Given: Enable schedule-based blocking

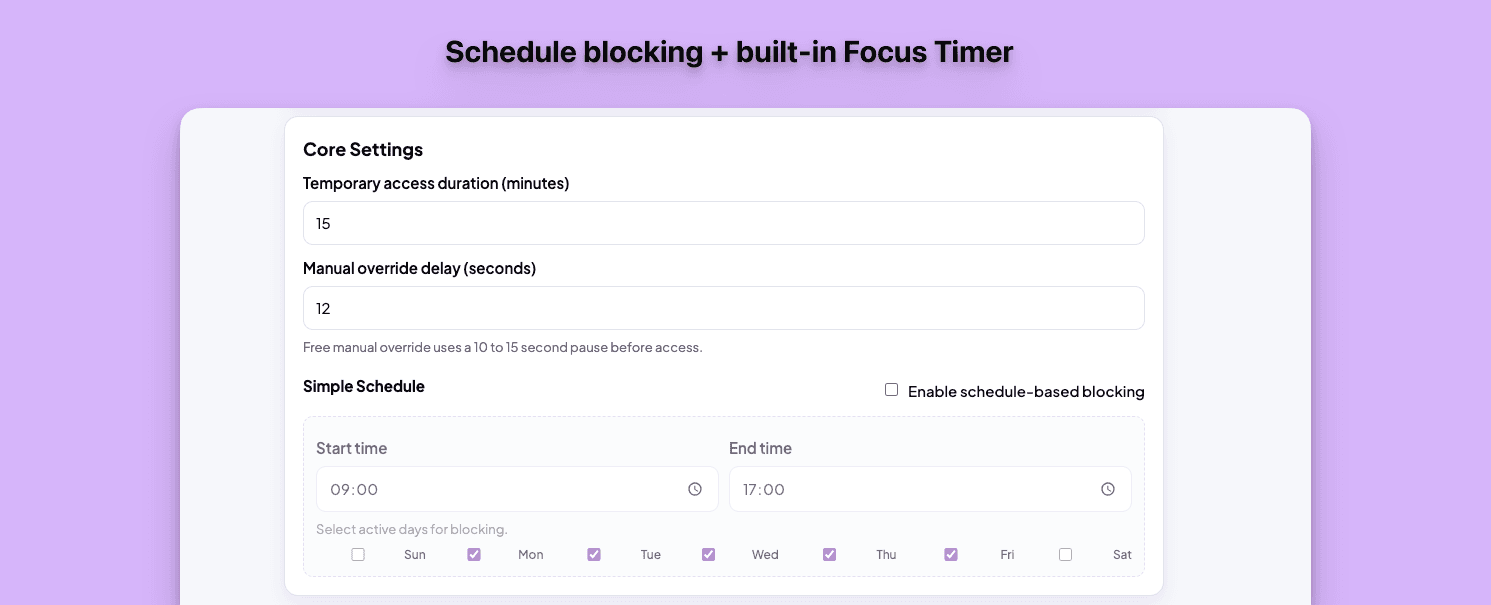Looking at the screenshot, I should (891, 389).
